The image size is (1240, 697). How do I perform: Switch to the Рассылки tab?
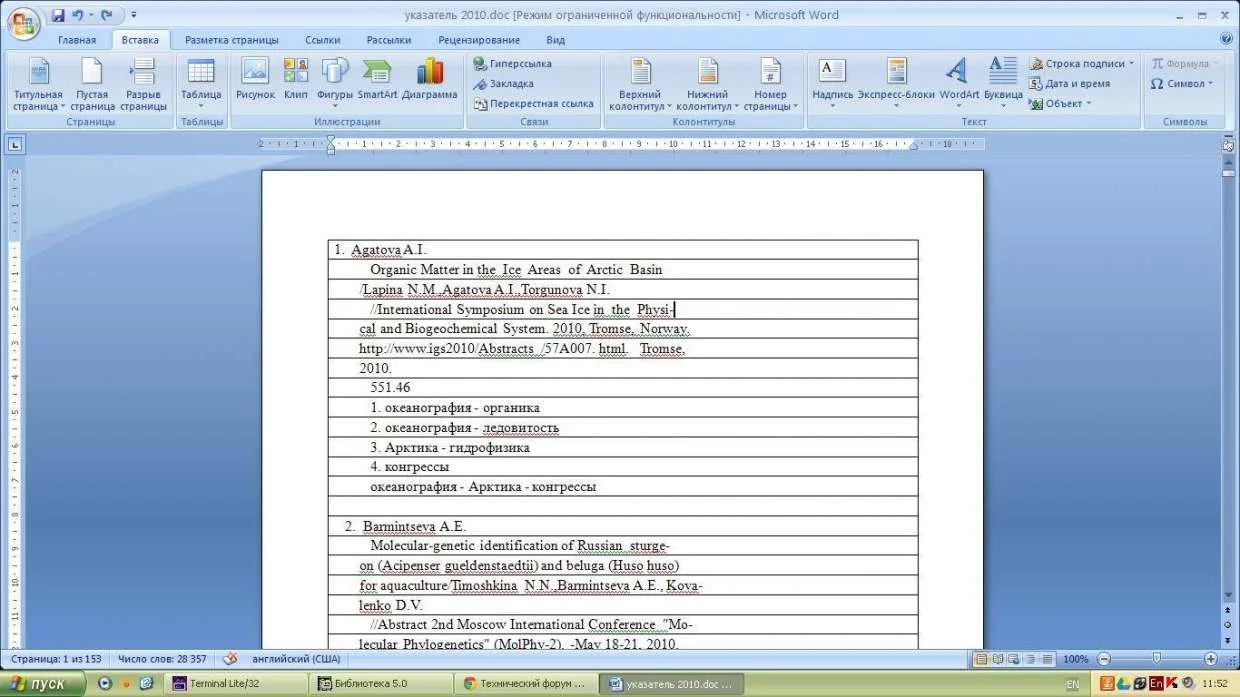[x=389, y=40]
